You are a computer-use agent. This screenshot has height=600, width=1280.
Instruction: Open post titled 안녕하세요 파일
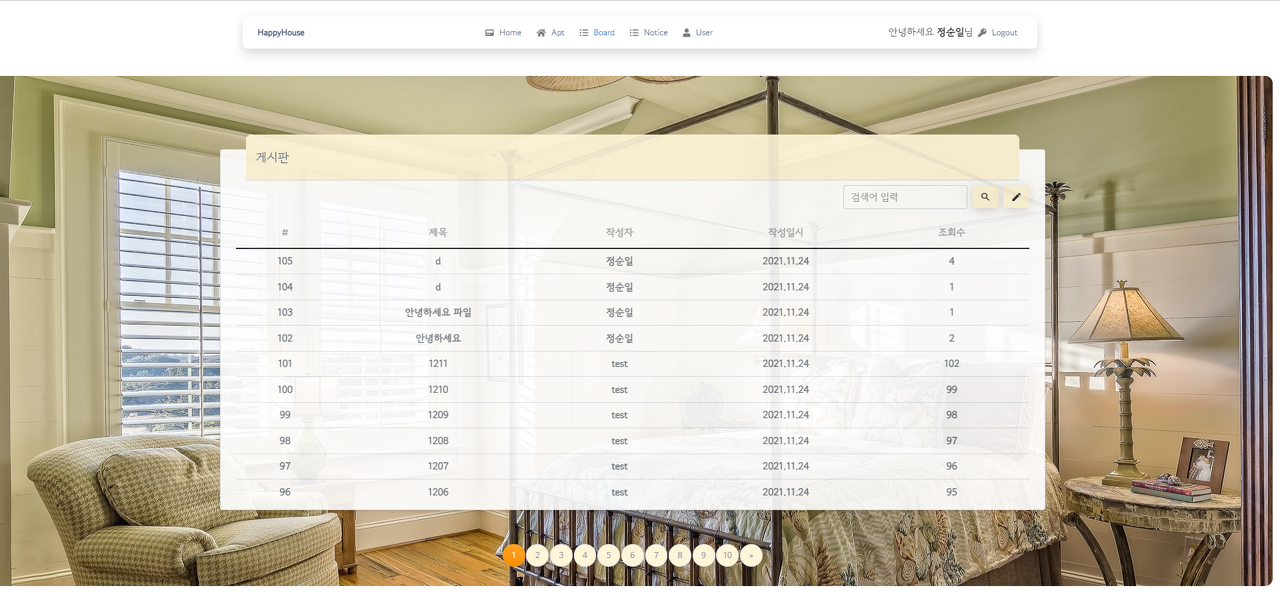pyautogui.click(x=436, y=312)
